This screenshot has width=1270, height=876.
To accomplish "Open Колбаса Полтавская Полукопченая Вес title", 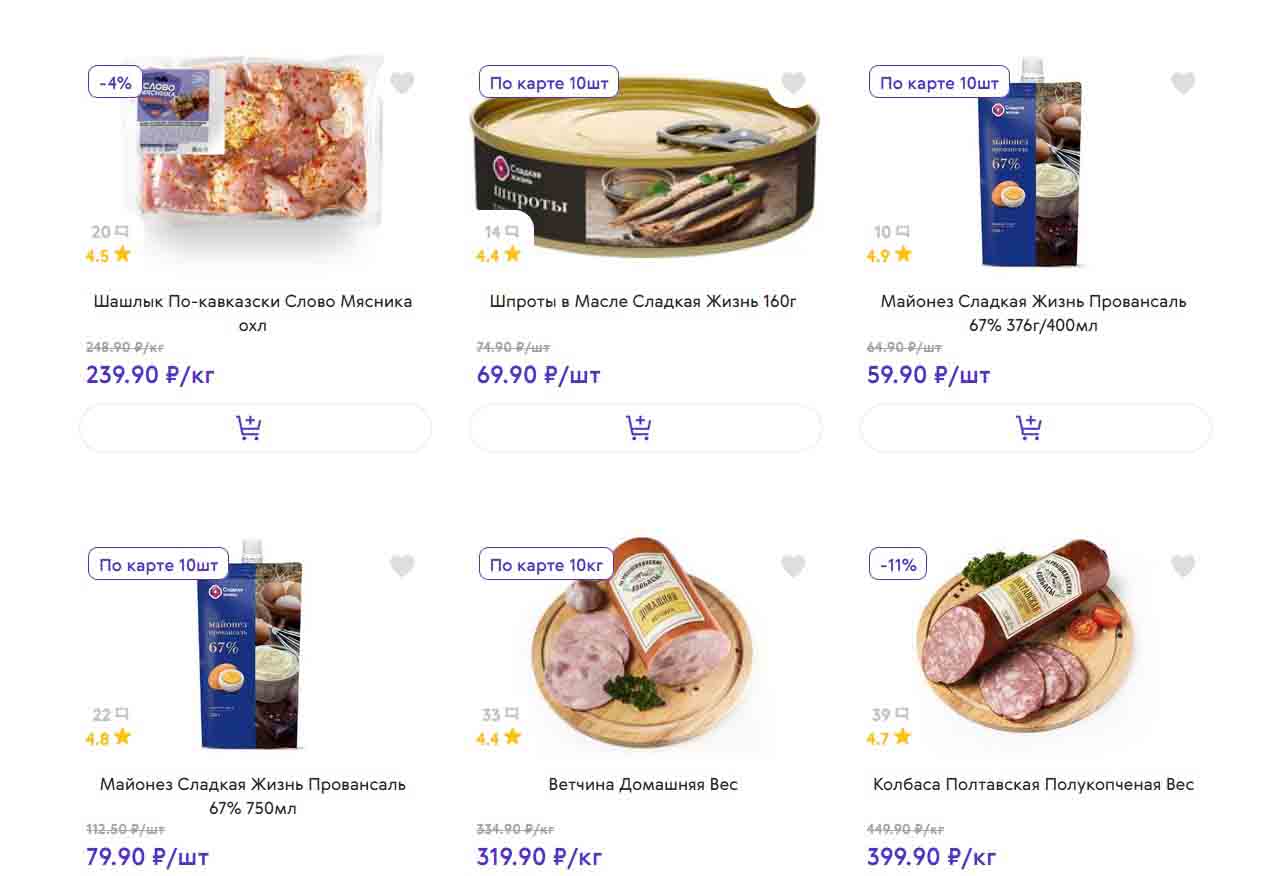I will [x=1033, y=785].
